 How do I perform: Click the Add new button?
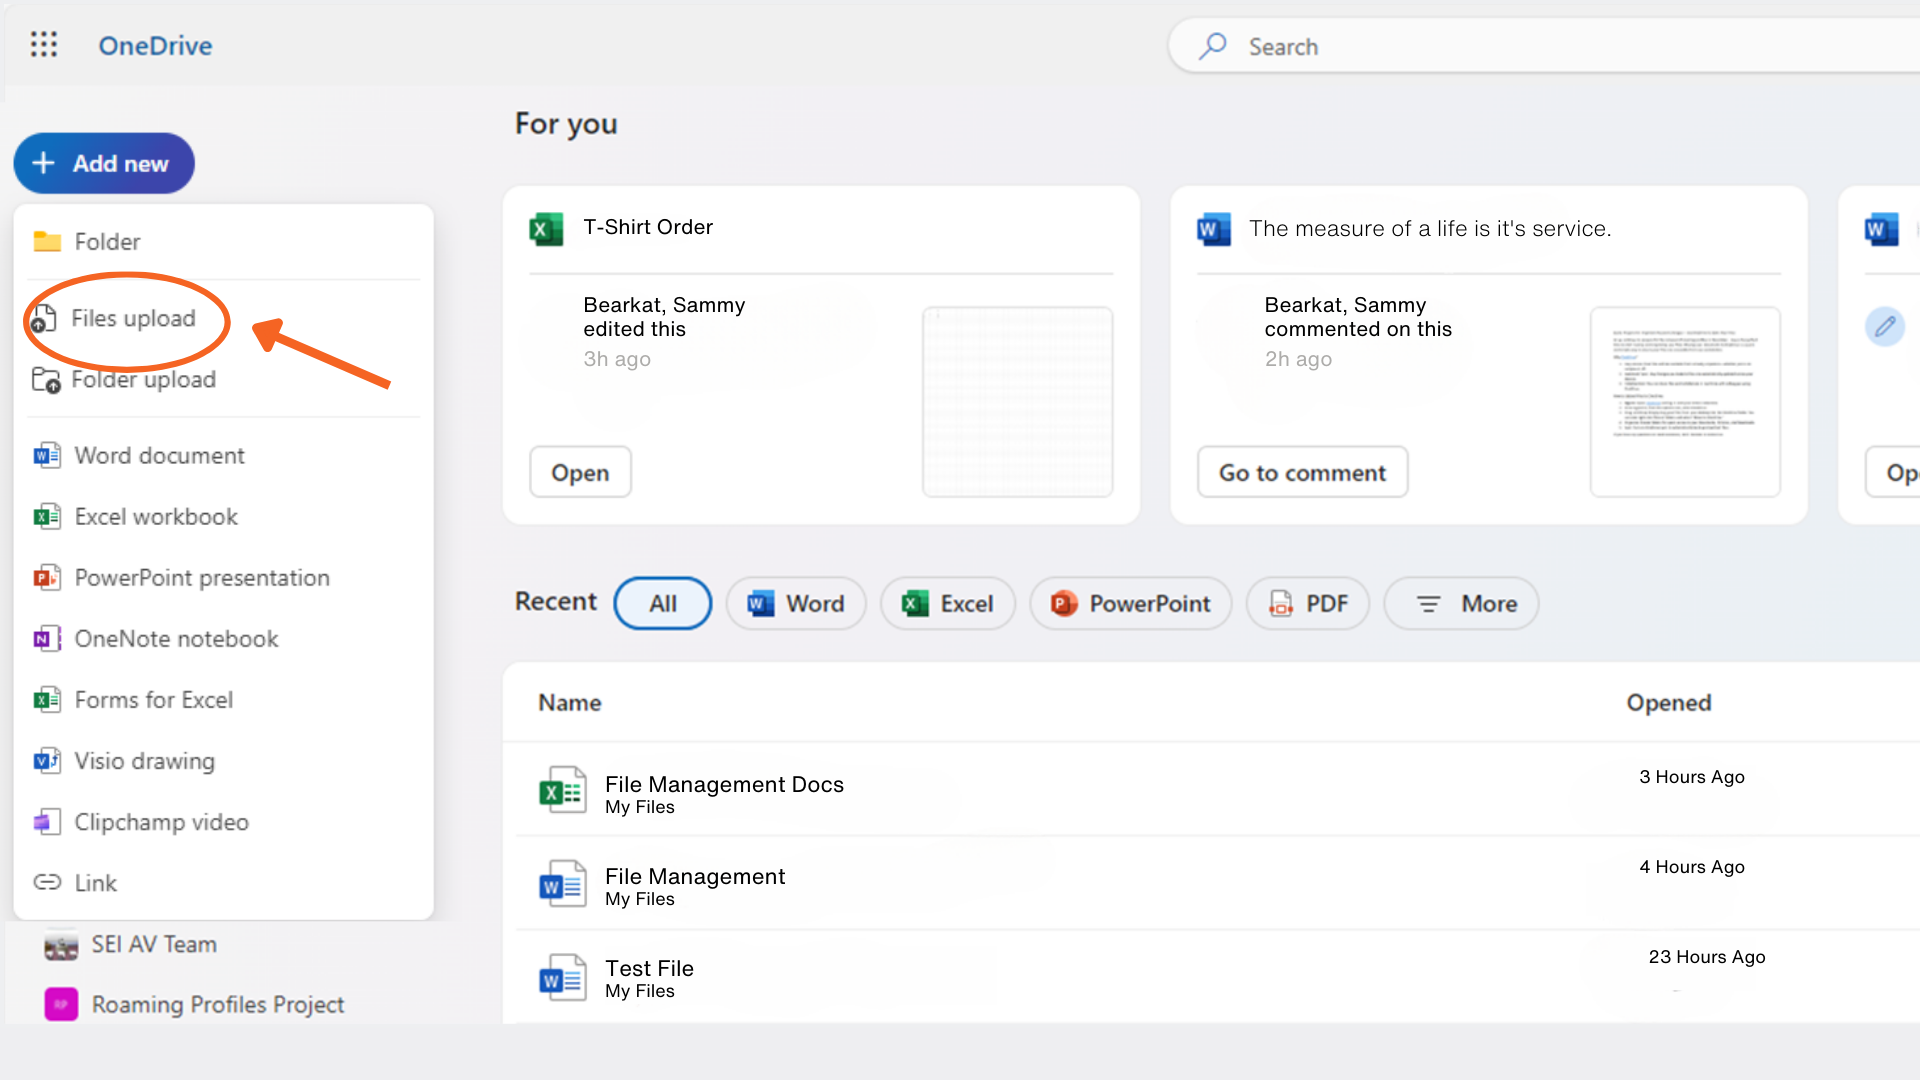point(104,162)
